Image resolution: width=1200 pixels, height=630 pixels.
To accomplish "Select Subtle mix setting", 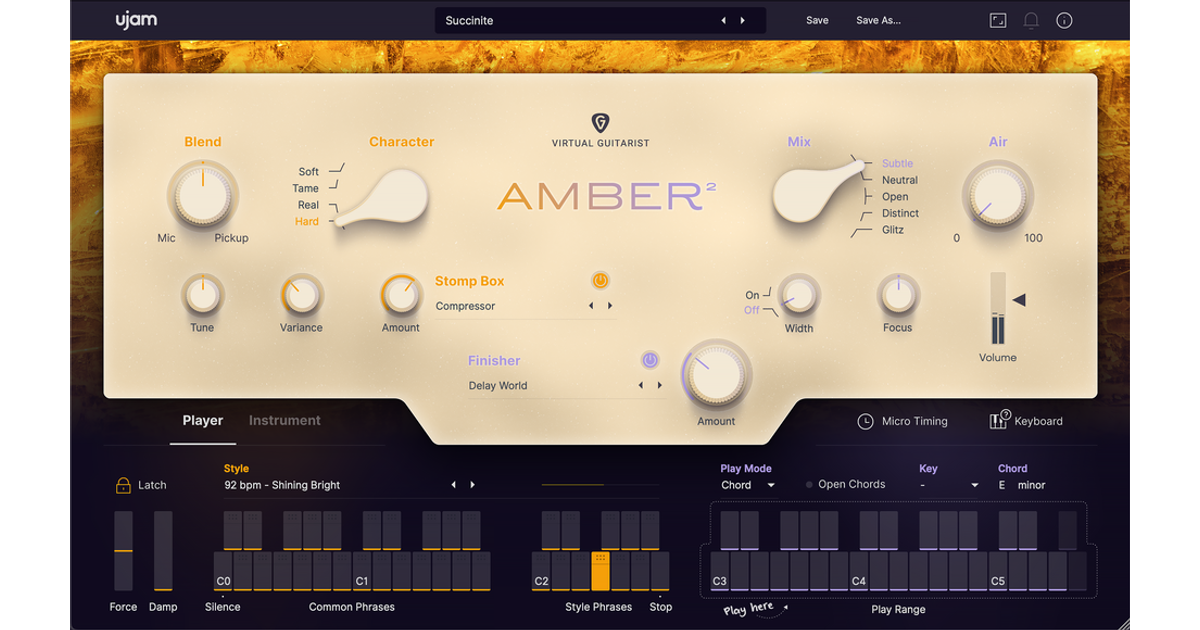I will (897, 163).
